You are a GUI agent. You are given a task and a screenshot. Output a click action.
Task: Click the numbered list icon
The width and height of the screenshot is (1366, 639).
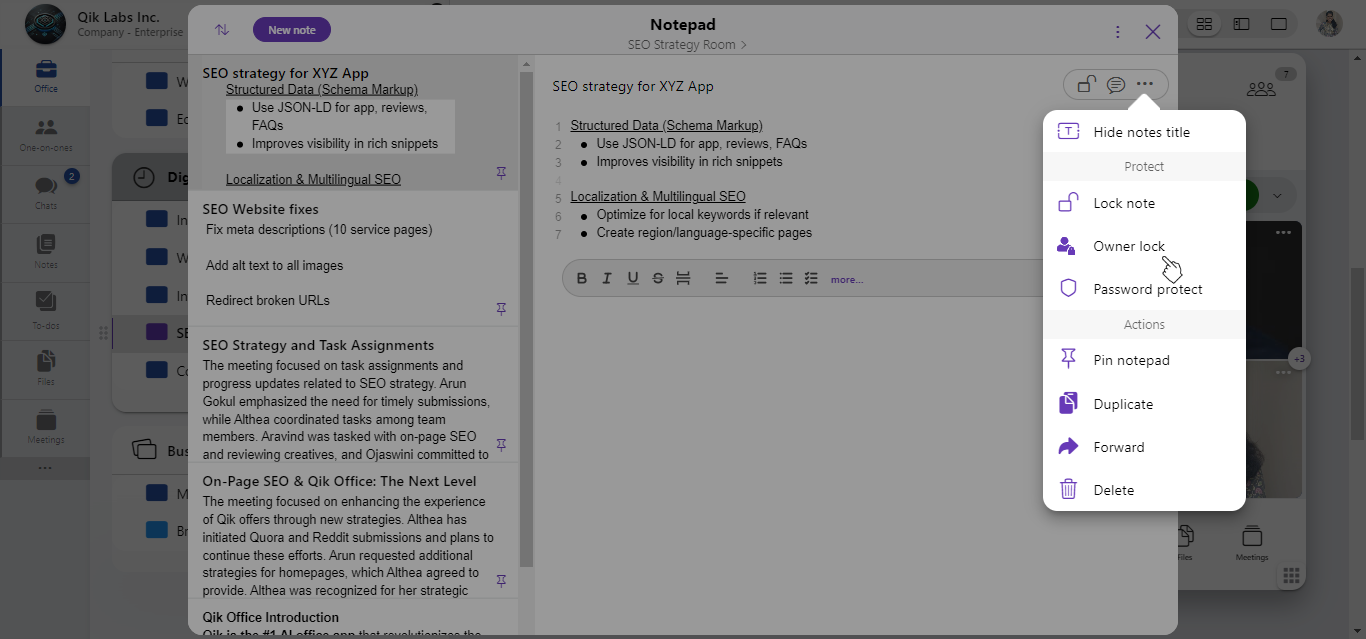tap(760, 278)
